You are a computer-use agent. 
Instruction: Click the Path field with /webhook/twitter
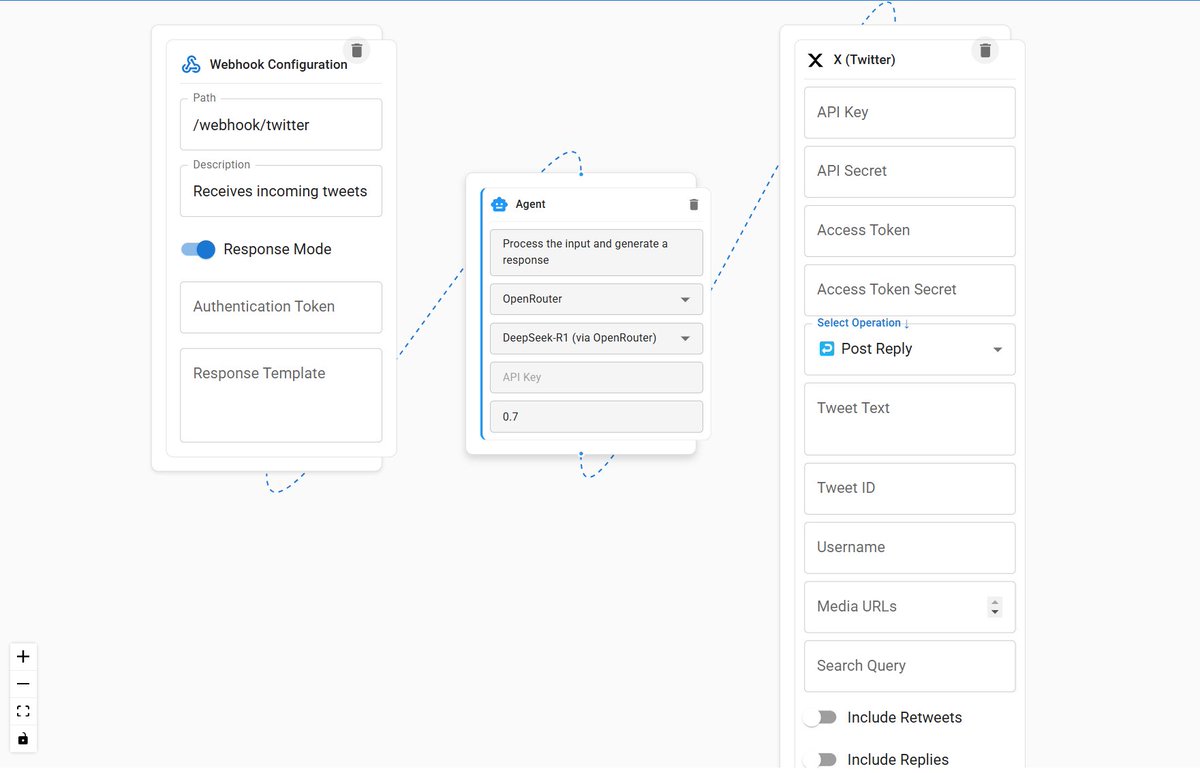281,124
